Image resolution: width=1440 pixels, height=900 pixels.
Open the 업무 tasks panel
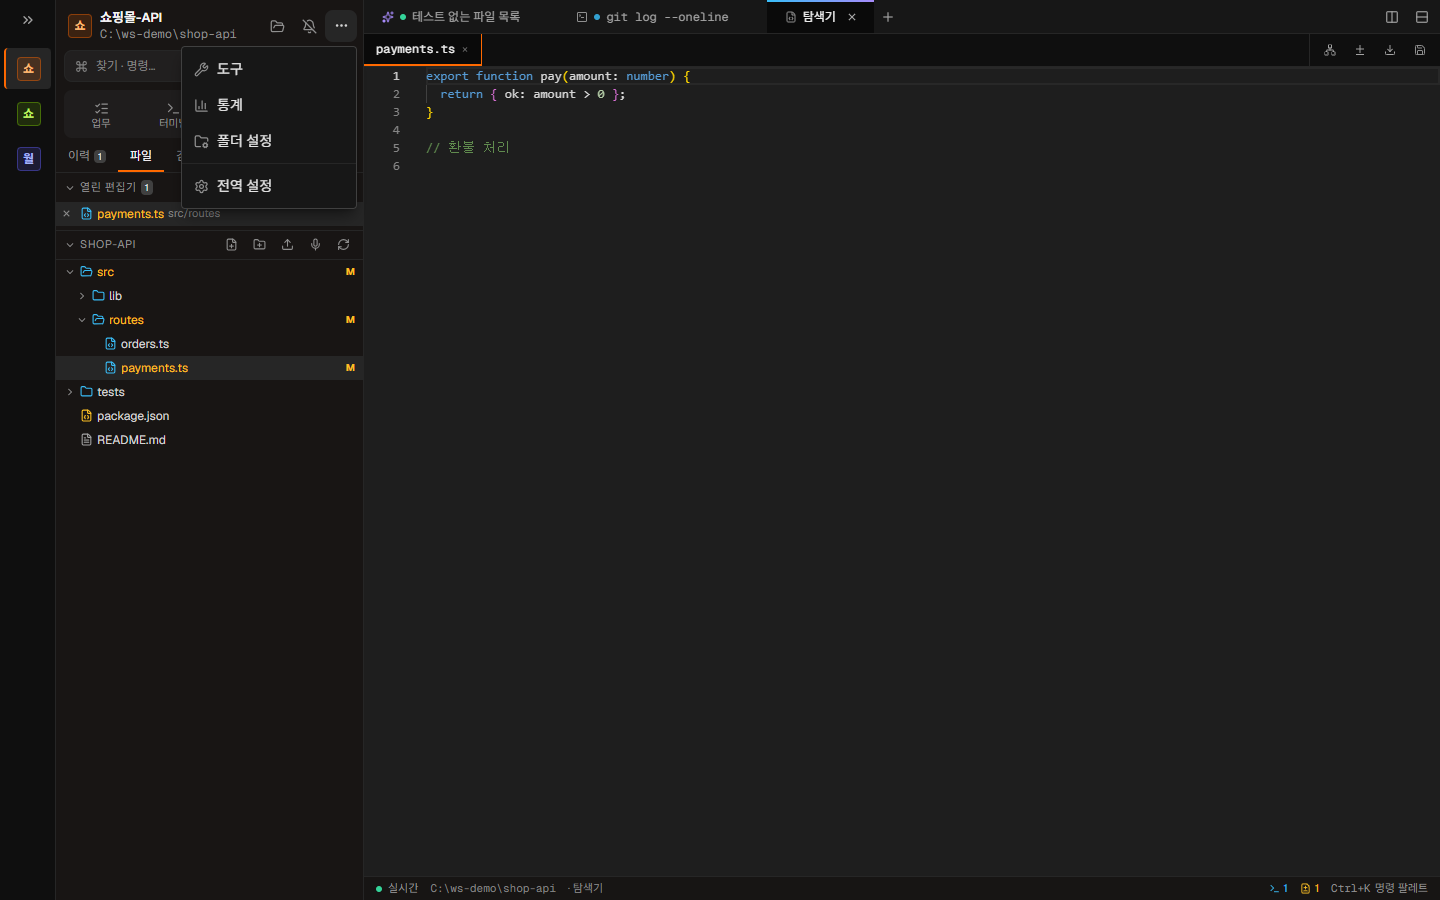[x=101, y=115]
